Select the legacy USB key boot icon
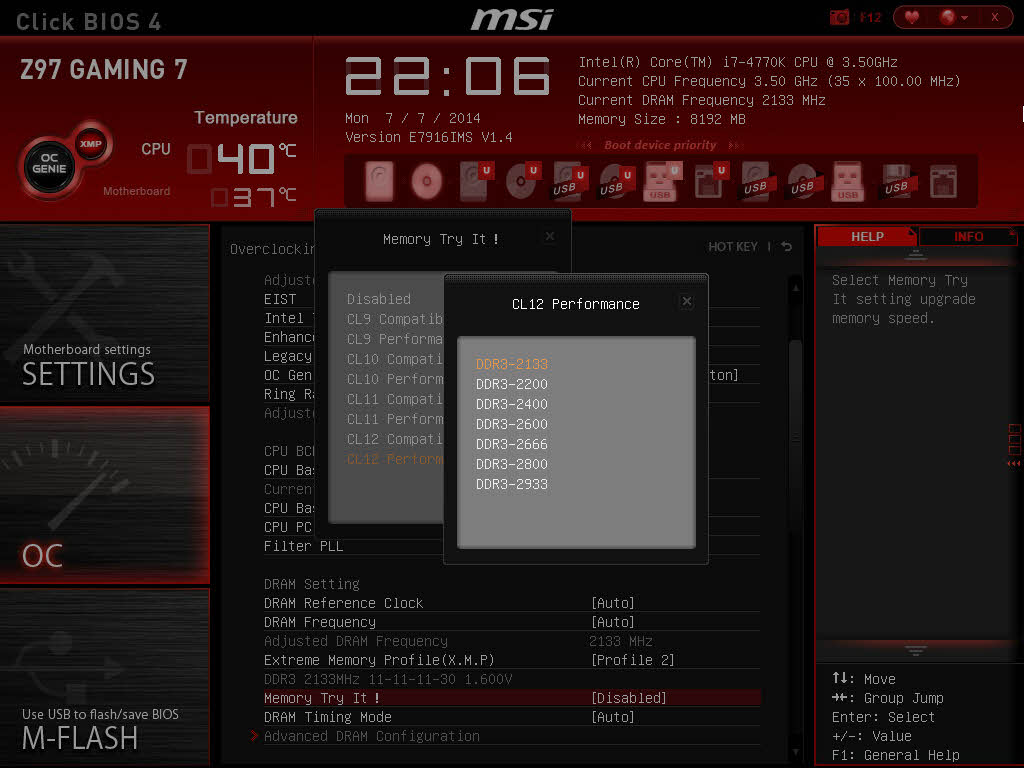 click(x=848, y=181)
